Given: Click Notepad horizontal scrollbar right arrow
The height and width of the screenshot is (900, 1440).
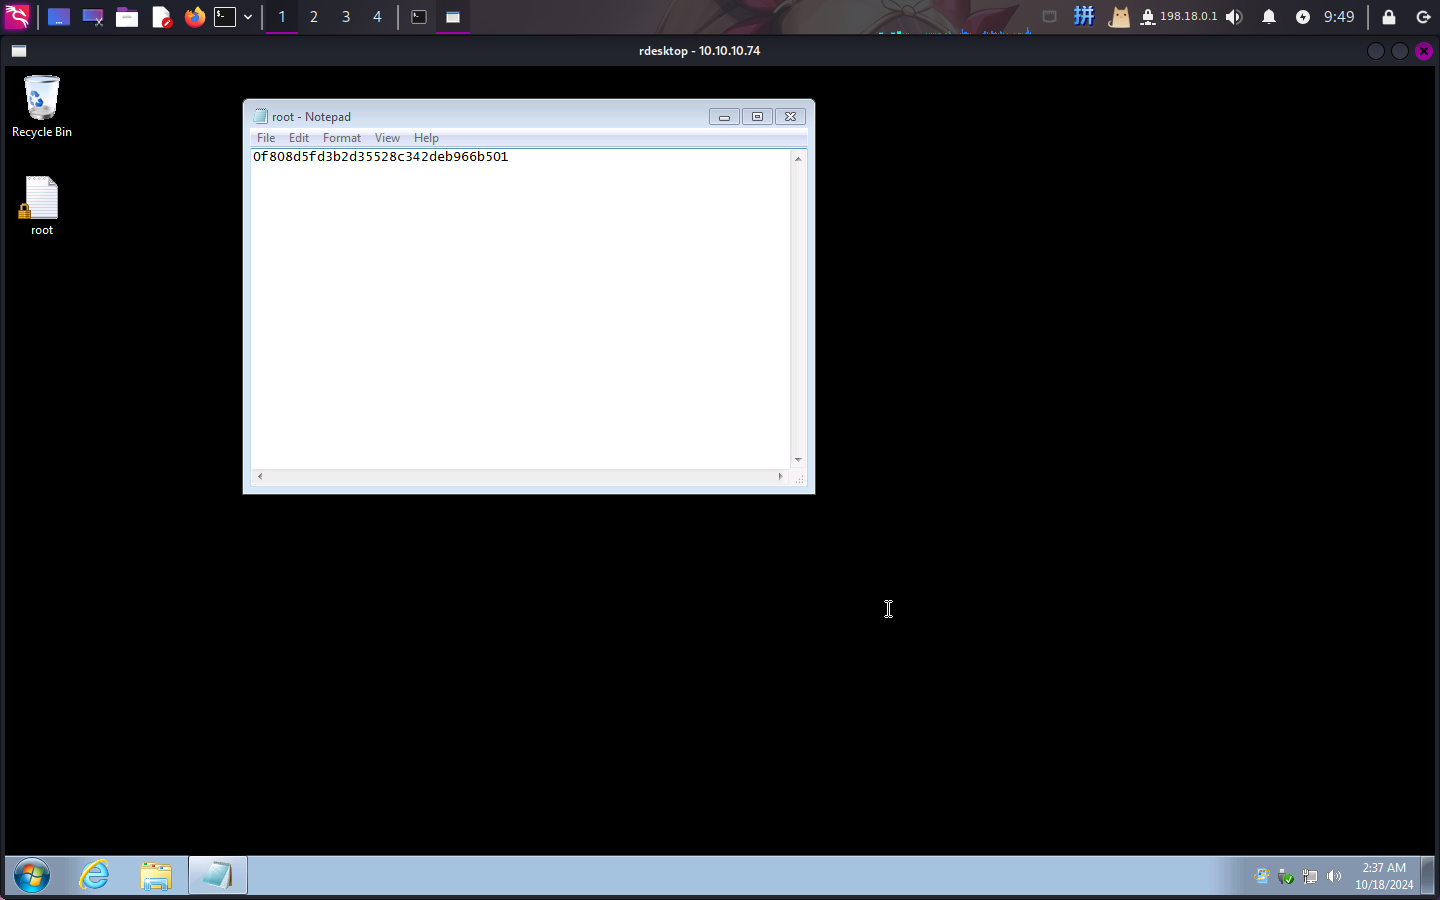Looking at the screenshot, I should (x=781, y=476).
